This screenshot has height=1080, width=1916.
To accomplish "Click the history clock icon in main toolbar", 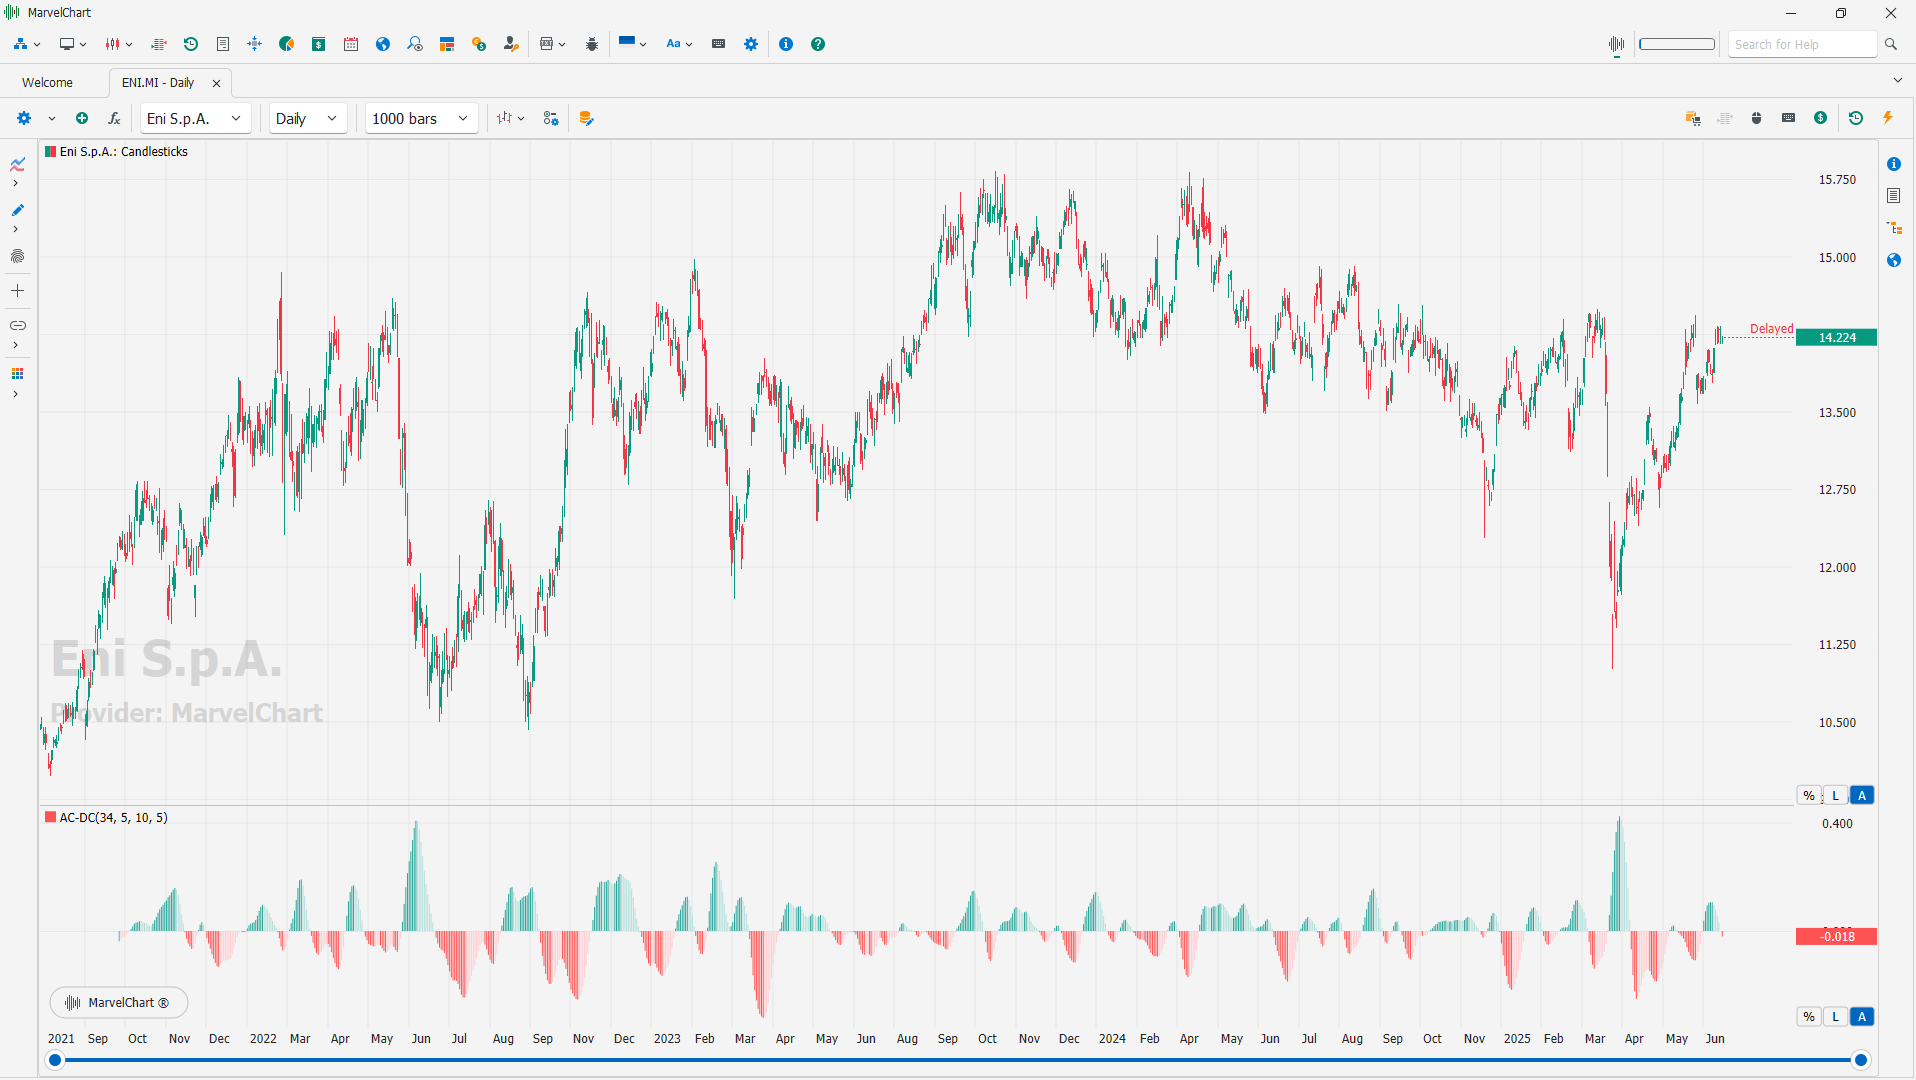I will pyautogui.click(x=191, y=44).
